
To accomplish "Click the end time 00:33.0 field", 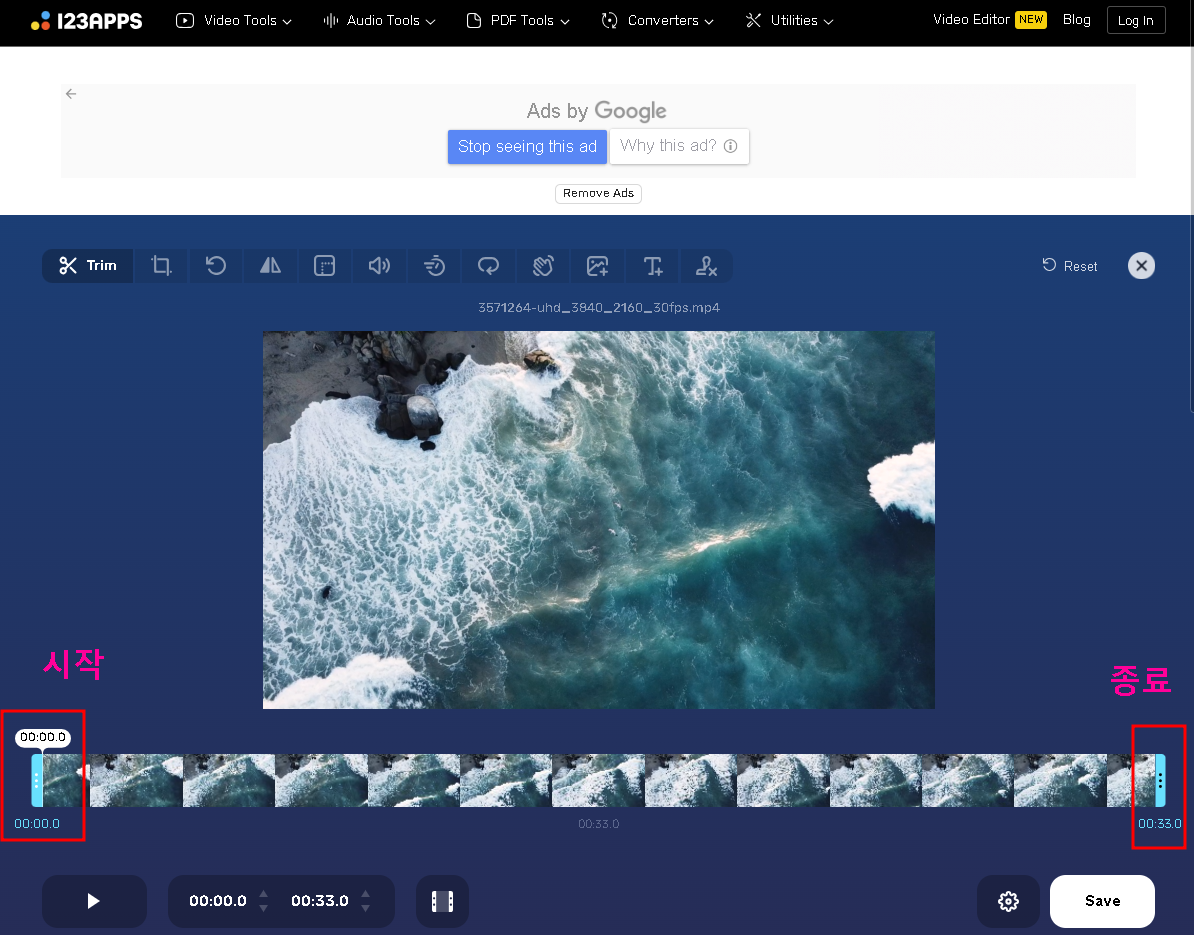I will click(320, 901).
